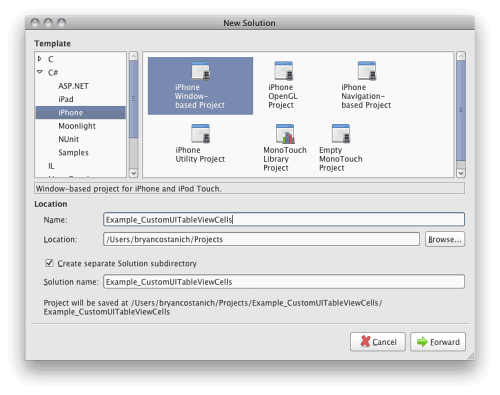Click up arrow of category list scrollbar

[133, 56]
